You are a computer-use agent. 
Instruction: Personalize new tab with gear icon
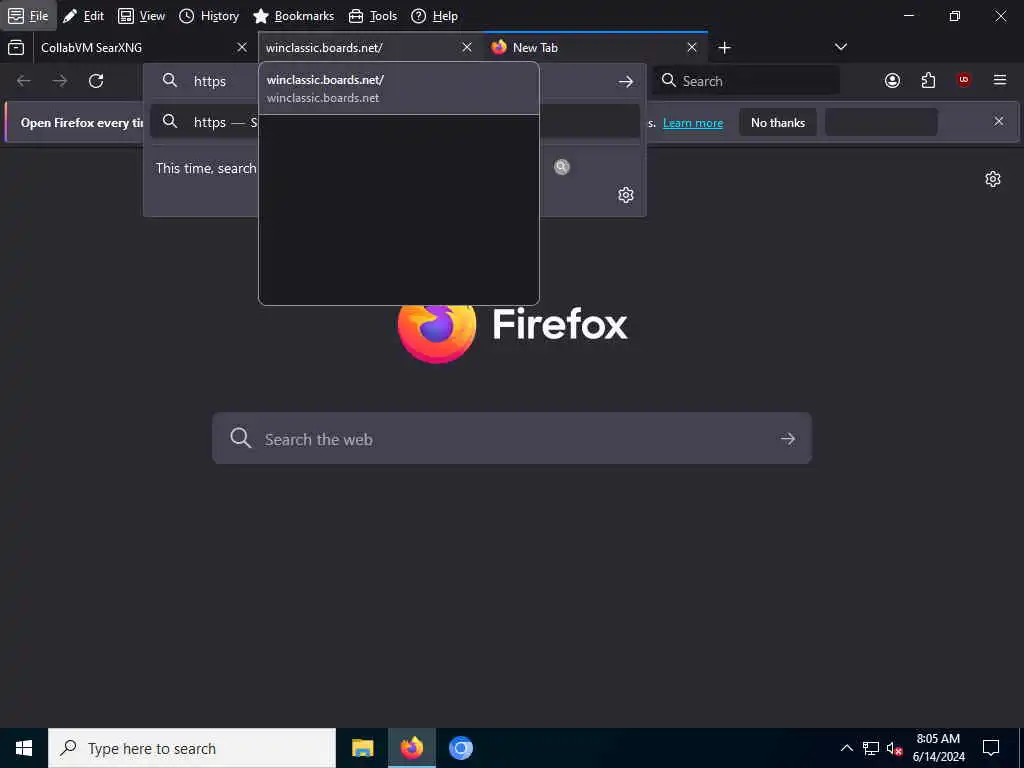coord(993,179)
